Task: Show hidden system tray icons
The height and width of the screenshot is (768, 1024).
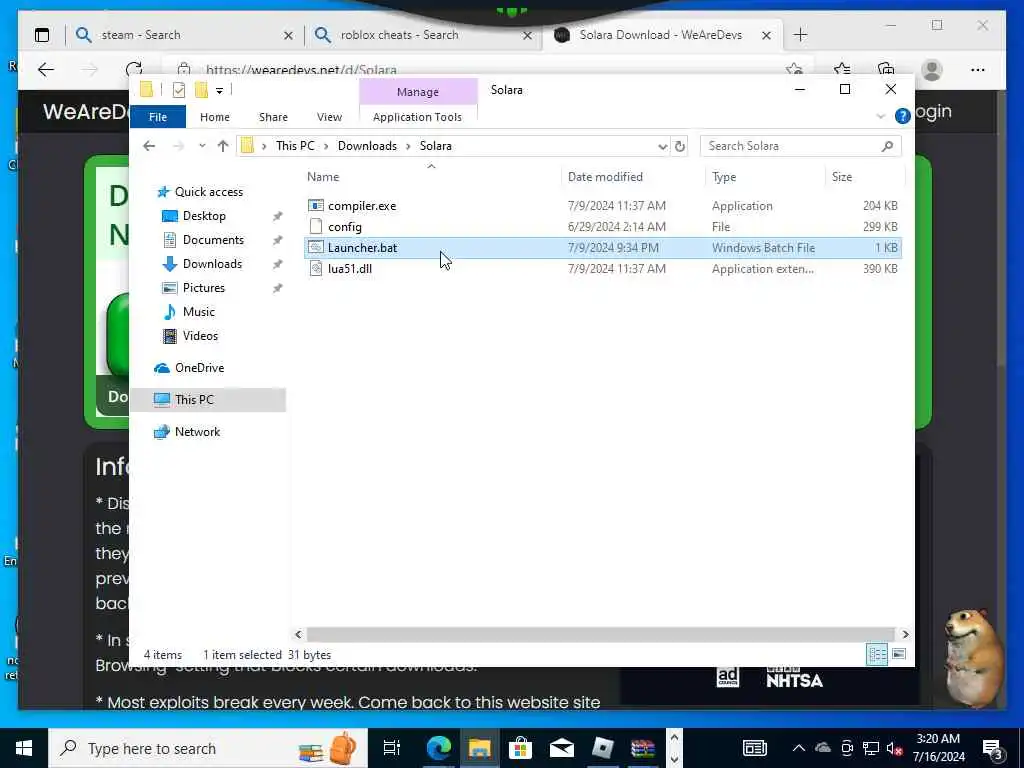Action: click(x=799, y=748)
